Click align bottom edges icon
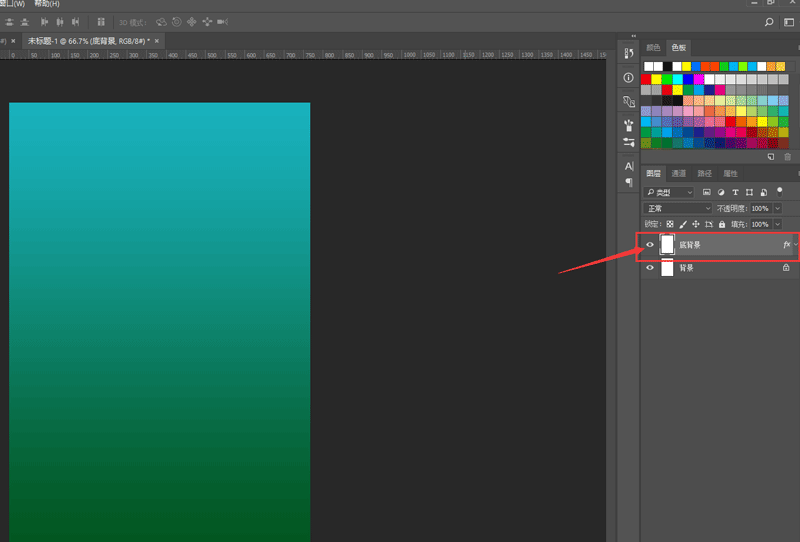800x542 pixels. tap(24, 22)
